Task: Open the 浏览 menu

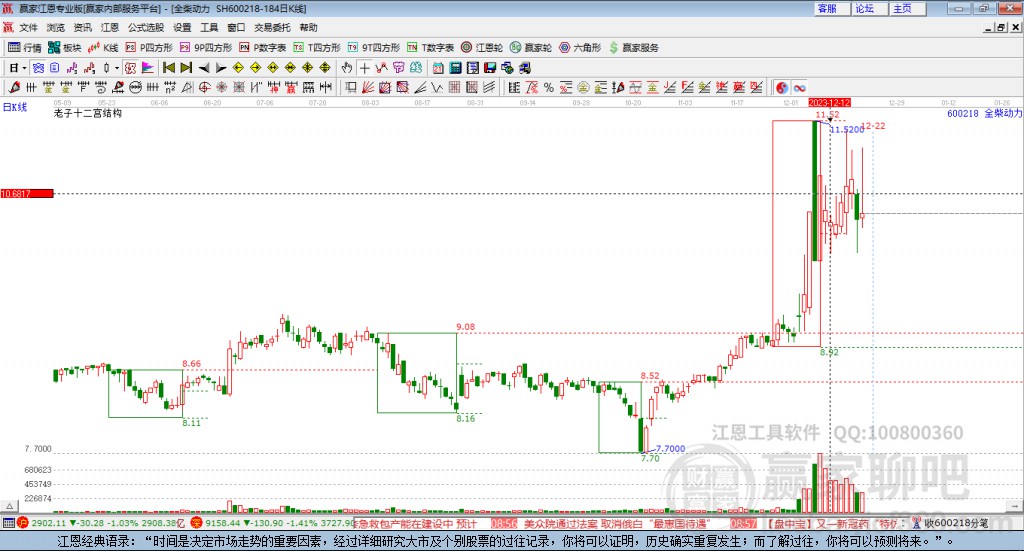Action: point(56,27)
